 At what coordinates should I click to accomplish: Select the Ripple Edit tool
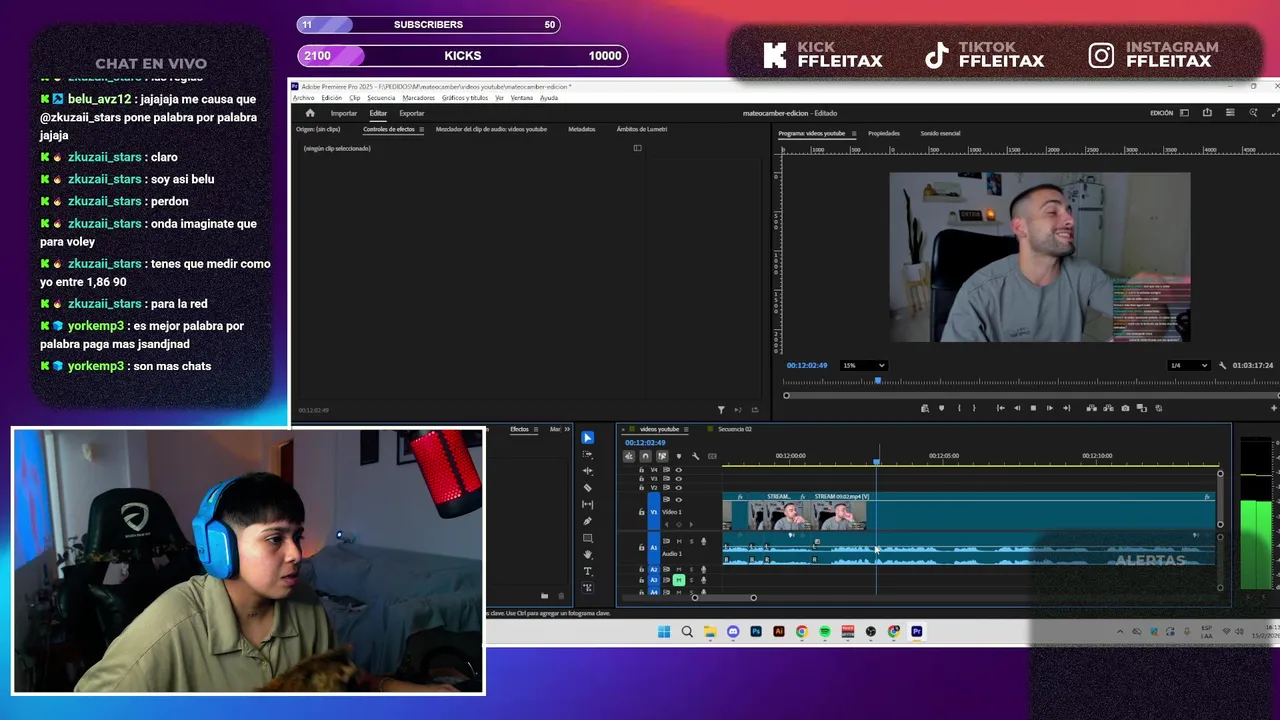click(x=587, y=471)
